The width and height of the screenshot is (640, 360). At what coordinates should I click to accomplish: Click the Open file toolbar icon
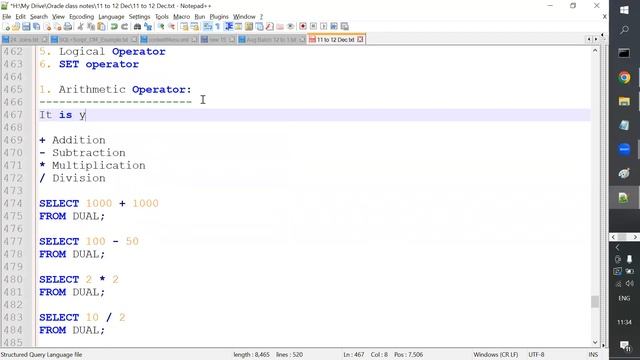pos(16,27)
